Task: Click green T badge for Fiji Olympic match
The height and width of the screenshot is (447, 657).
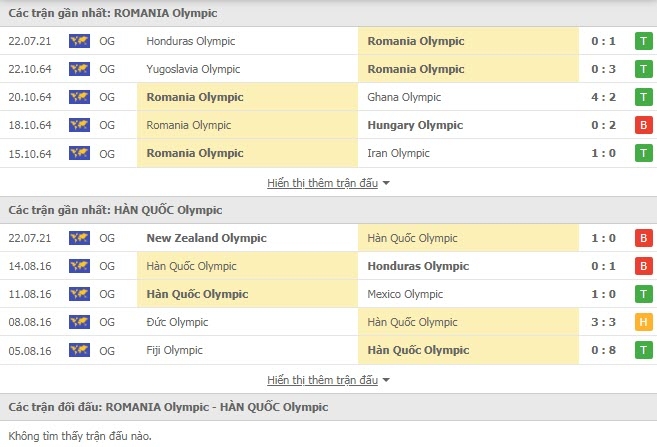Action: click(x=644, y=350)
